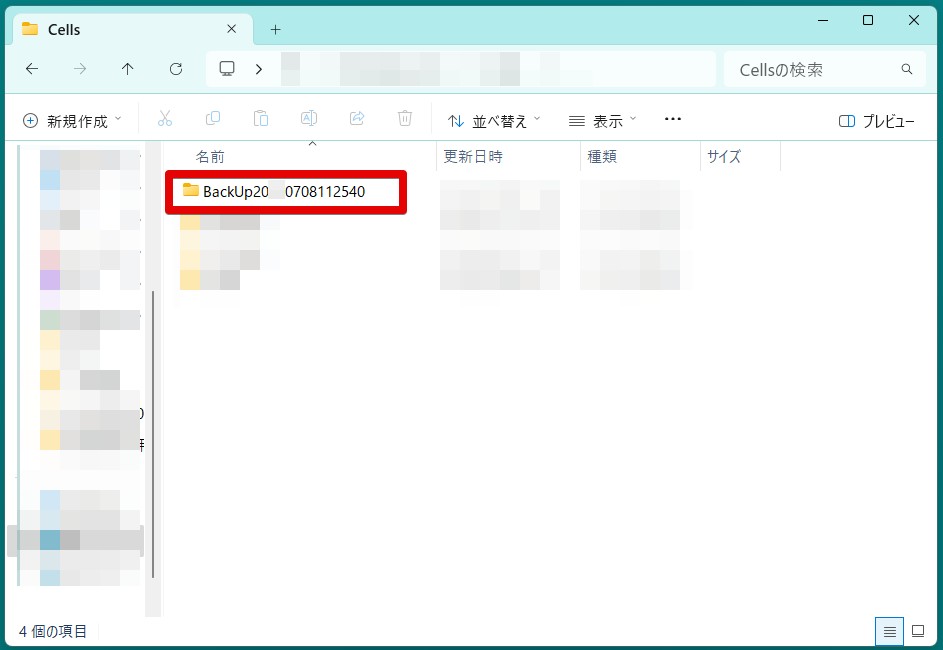Click the Cut scissors icon
The width and height of the screenshot is (943, 650).
click(x=165, y=118)
